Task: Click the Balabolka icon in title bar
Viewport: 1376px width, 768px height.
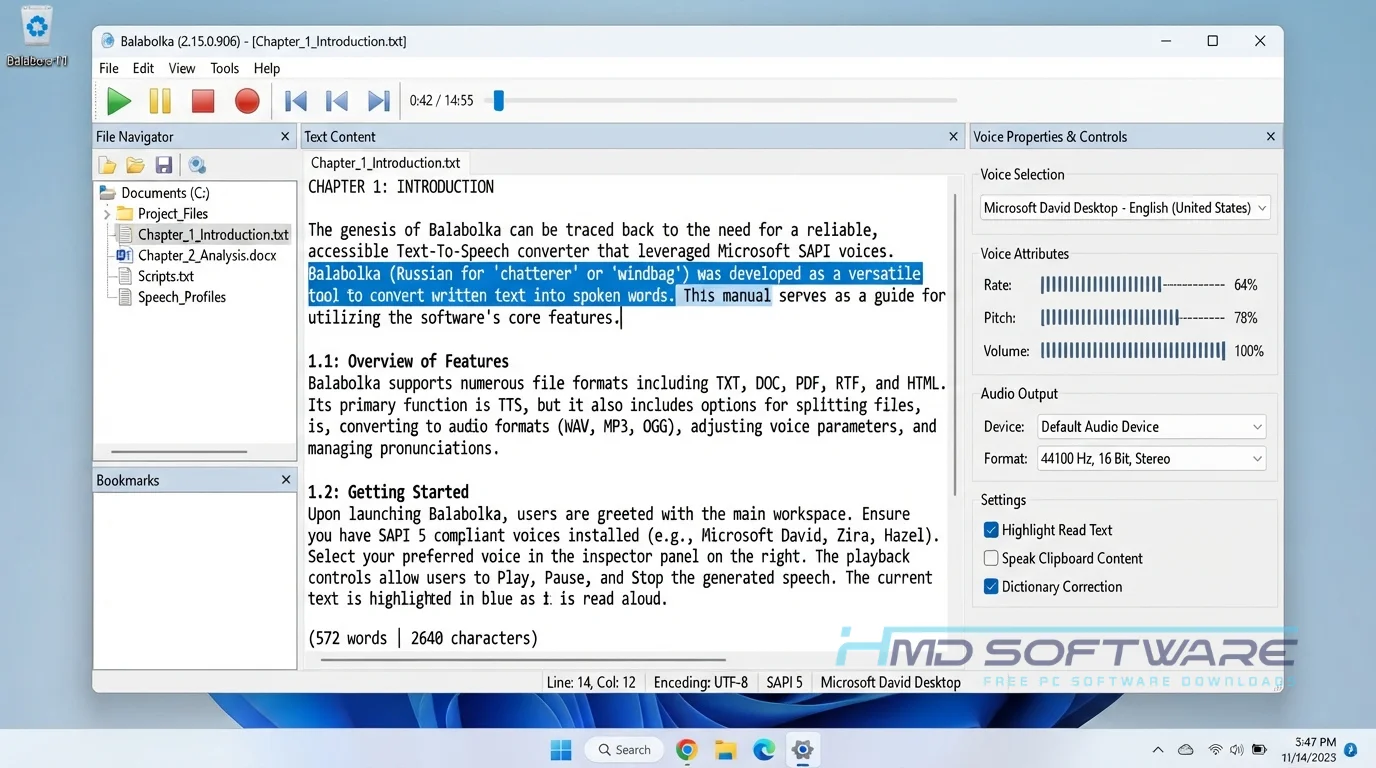Action: 108,41
